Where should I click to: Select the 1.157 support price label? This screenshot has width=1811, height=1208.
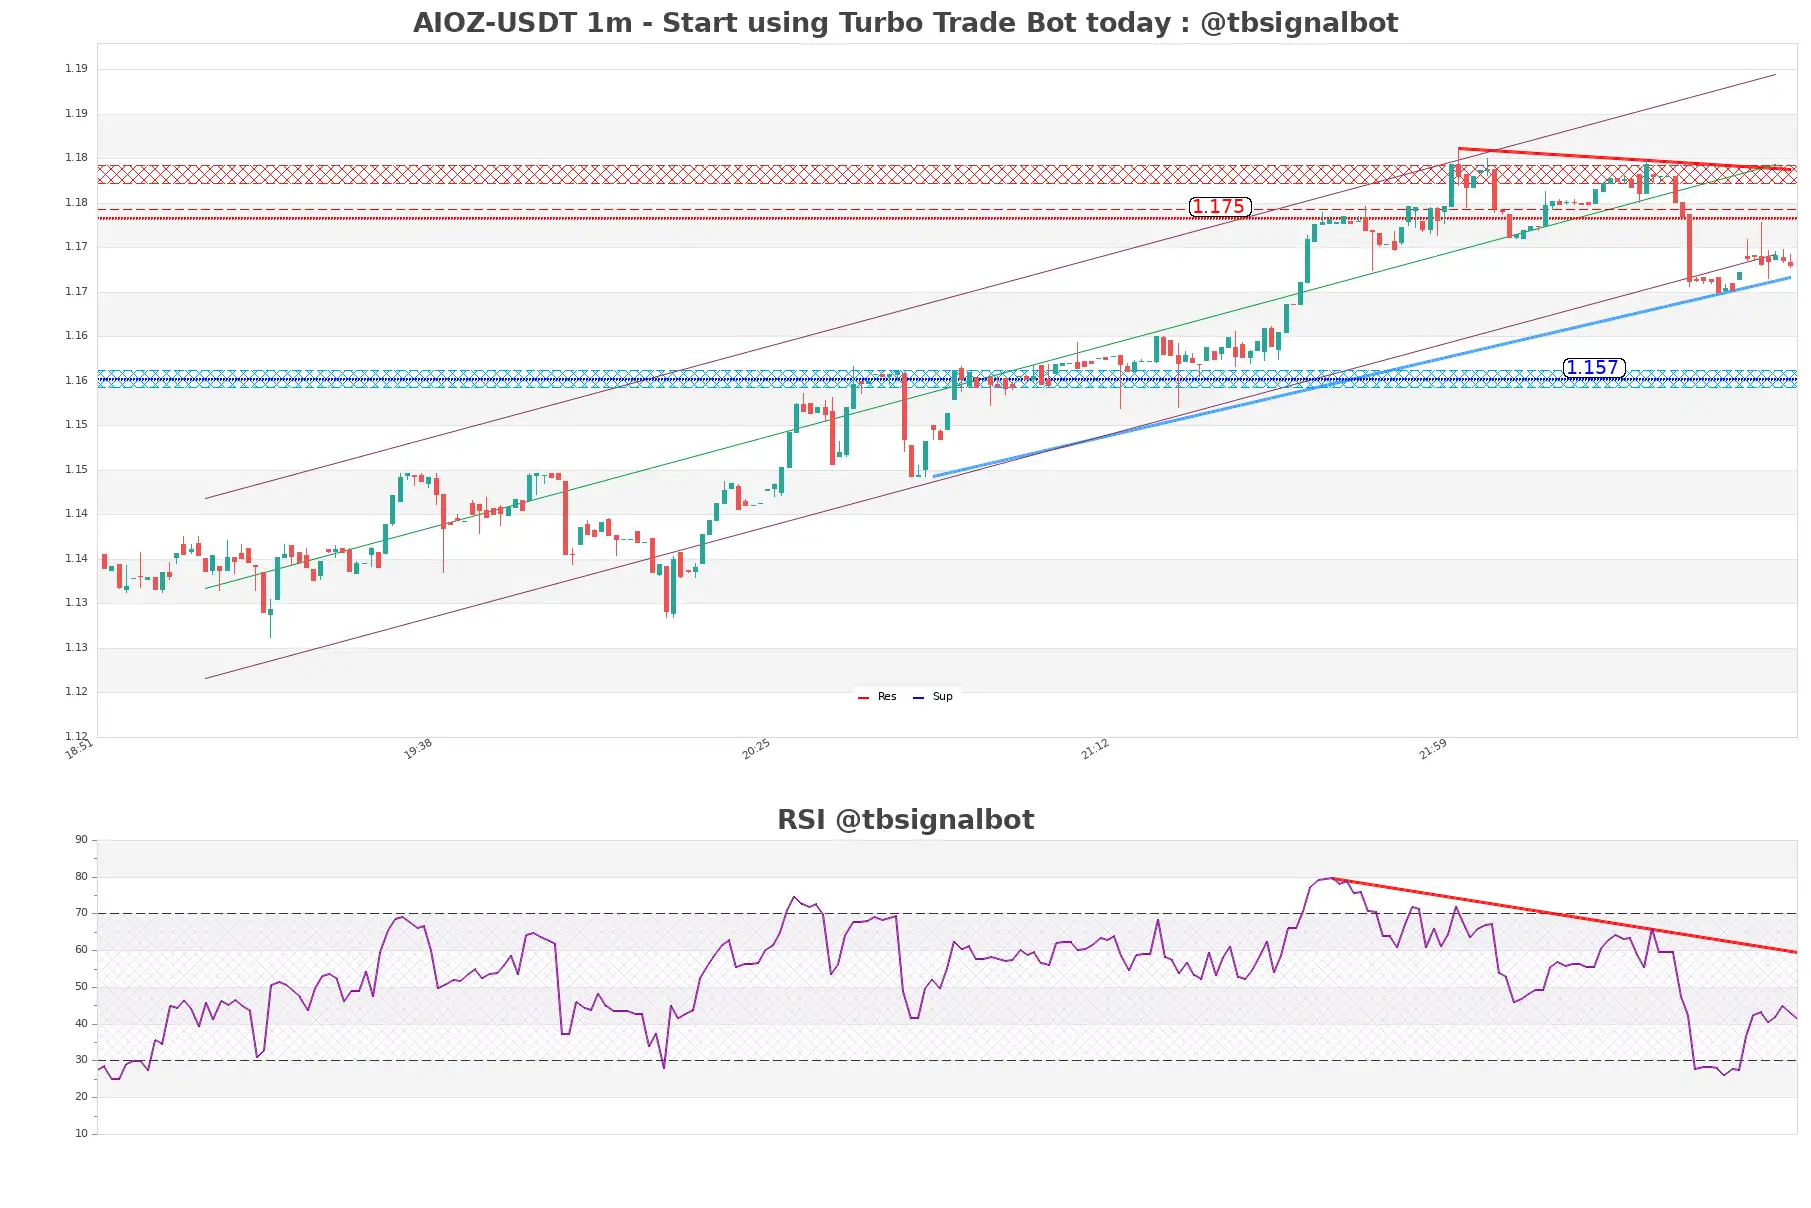[x=1593, y=368]
